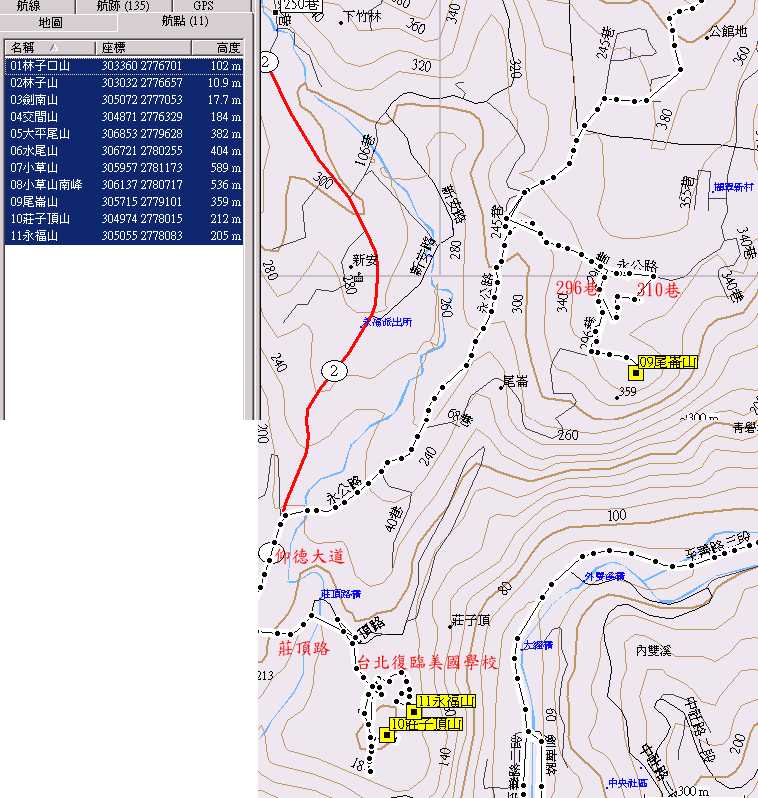Image resolution: width=758 pixels, height=798 pixels.
Task: Click the 莊子頂 place name on map
Action: (471, 620)
